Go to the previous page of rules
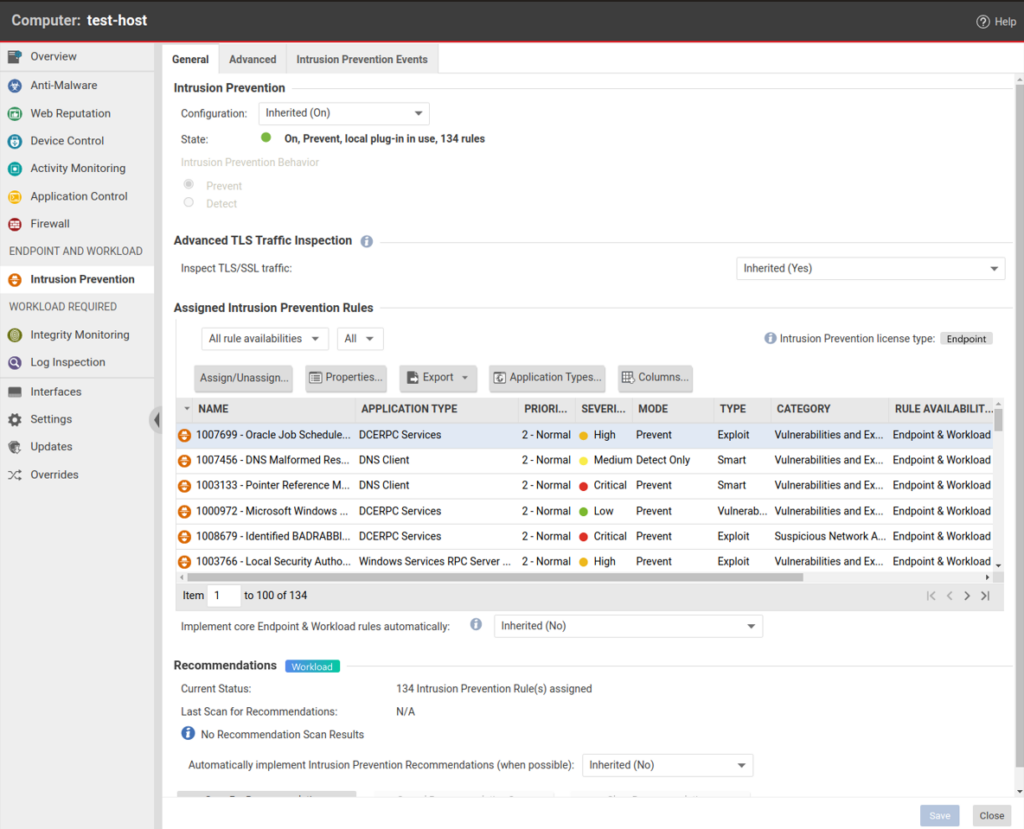This screenshot has width=1024, height=829. click(950, 596)
